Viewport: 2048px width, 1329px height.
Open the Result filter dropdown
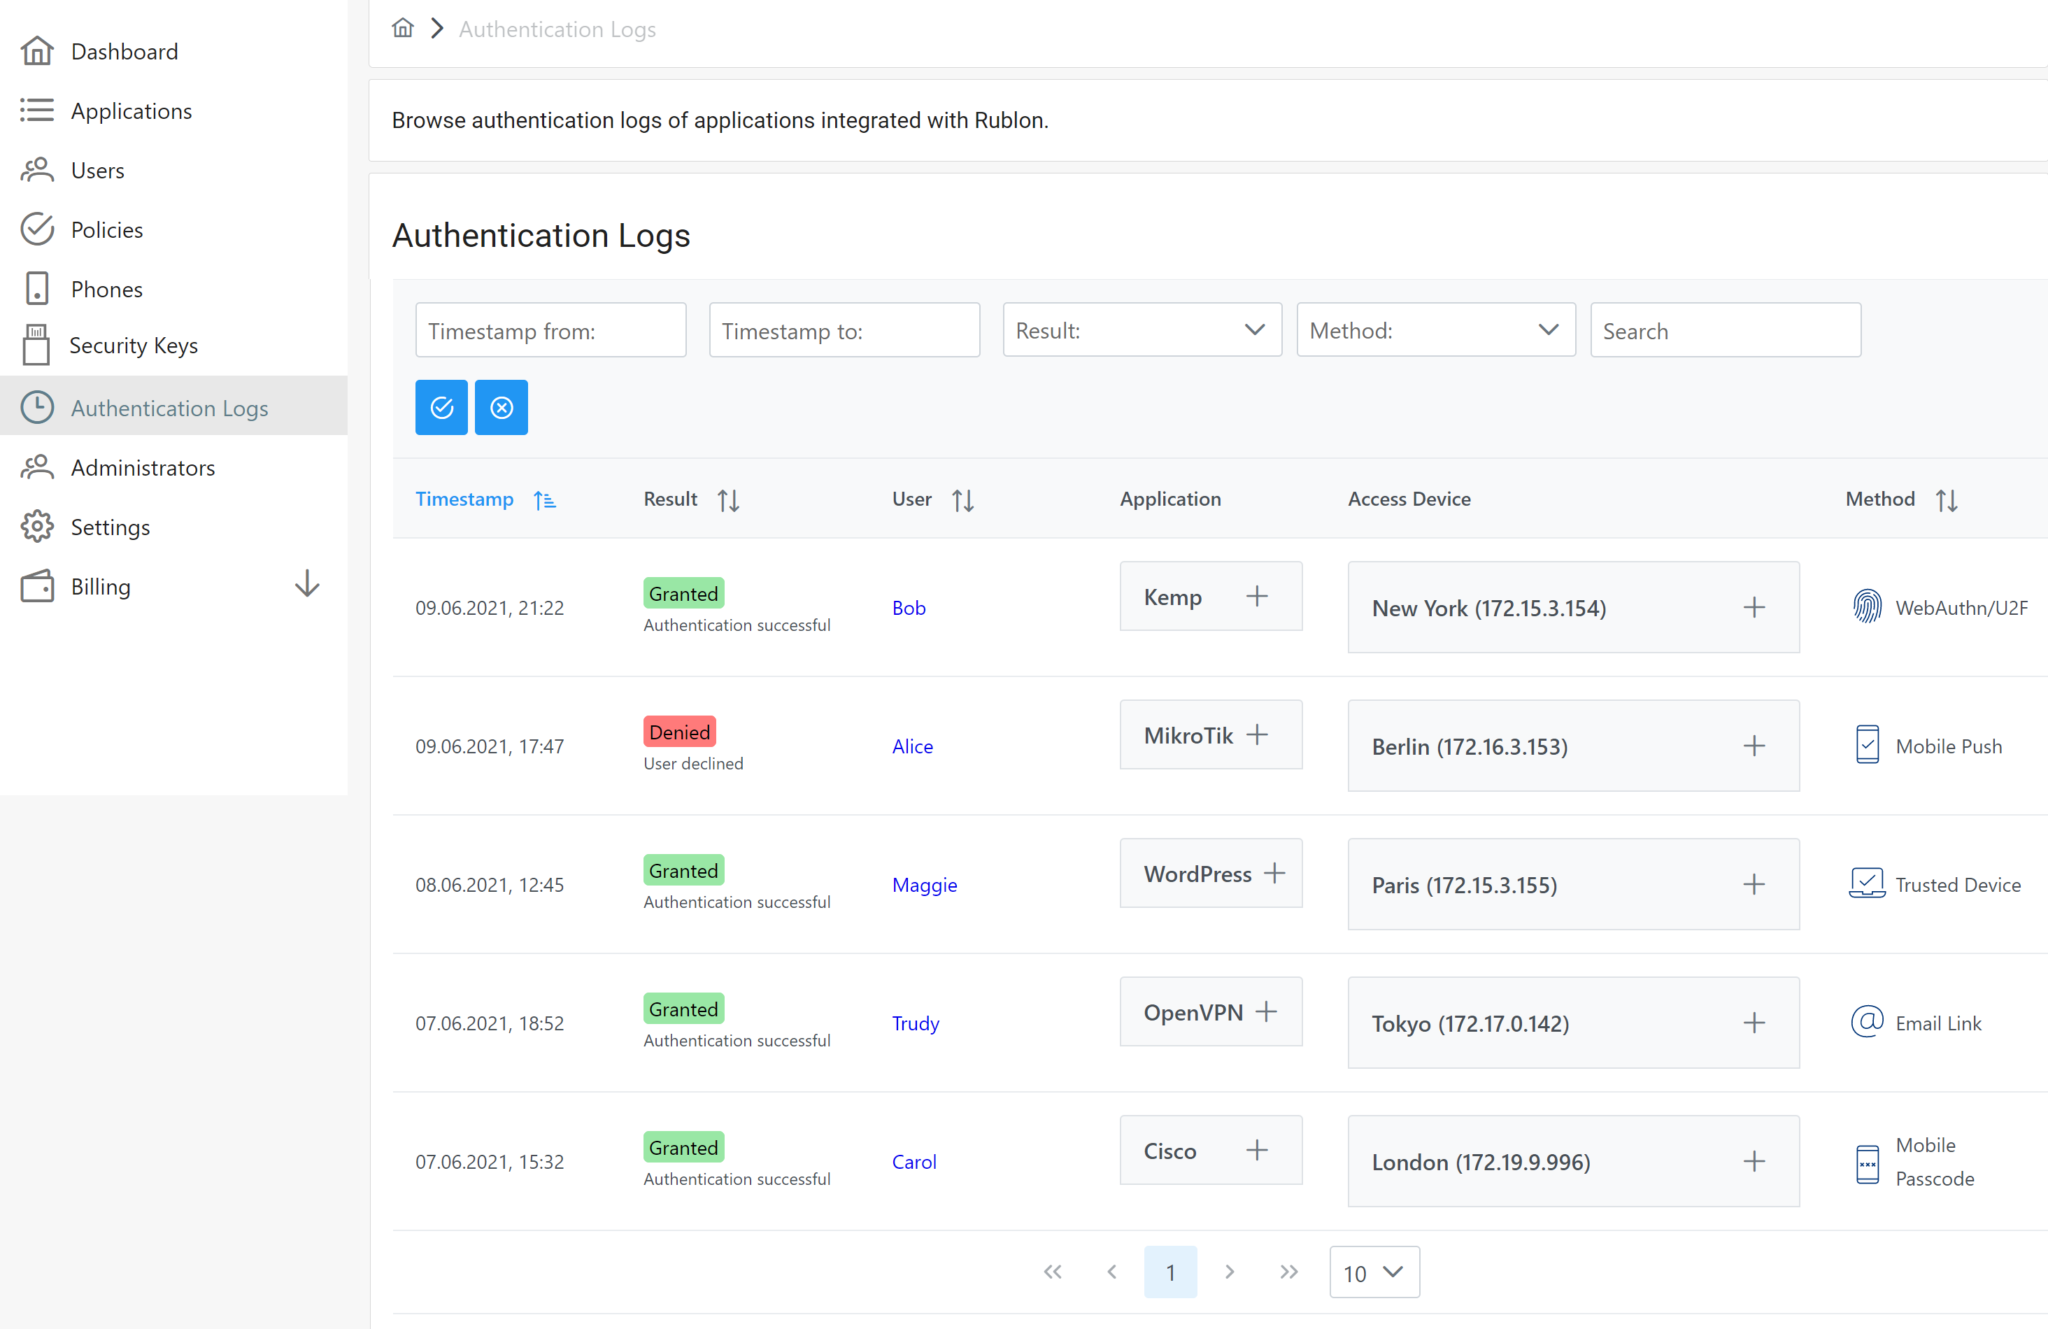click(1142, 330)
